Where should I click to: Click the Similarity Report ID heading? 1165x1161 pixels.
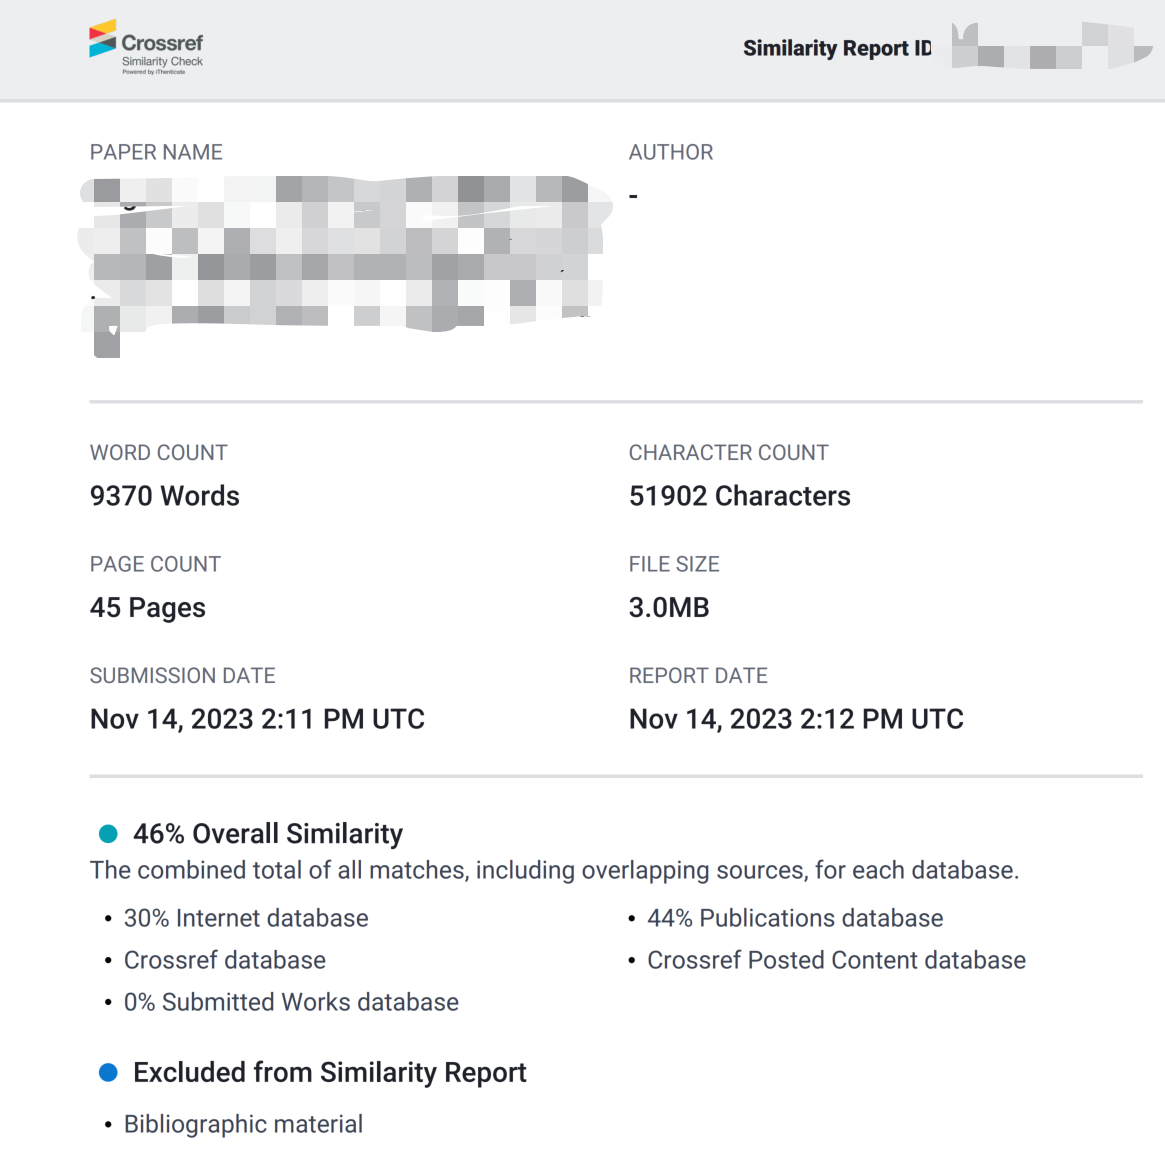pos(836,48)
